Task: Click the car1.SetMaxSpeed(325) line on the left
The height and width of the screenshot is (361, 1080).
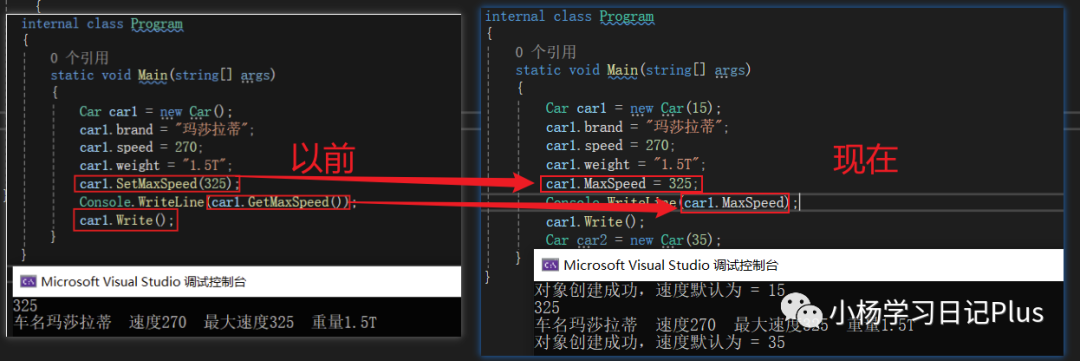Action: [159, 184]
